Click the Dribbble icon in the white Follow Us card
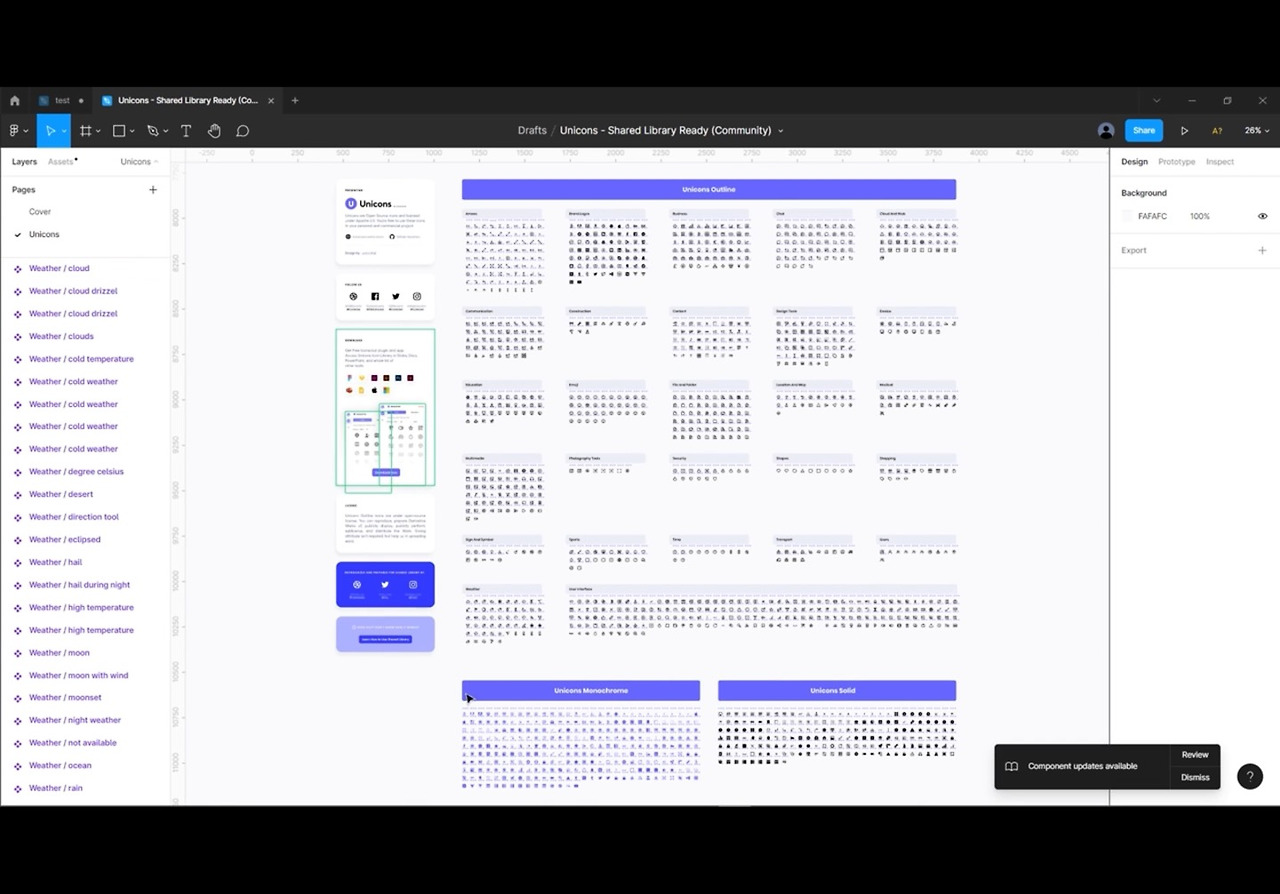 353,297
